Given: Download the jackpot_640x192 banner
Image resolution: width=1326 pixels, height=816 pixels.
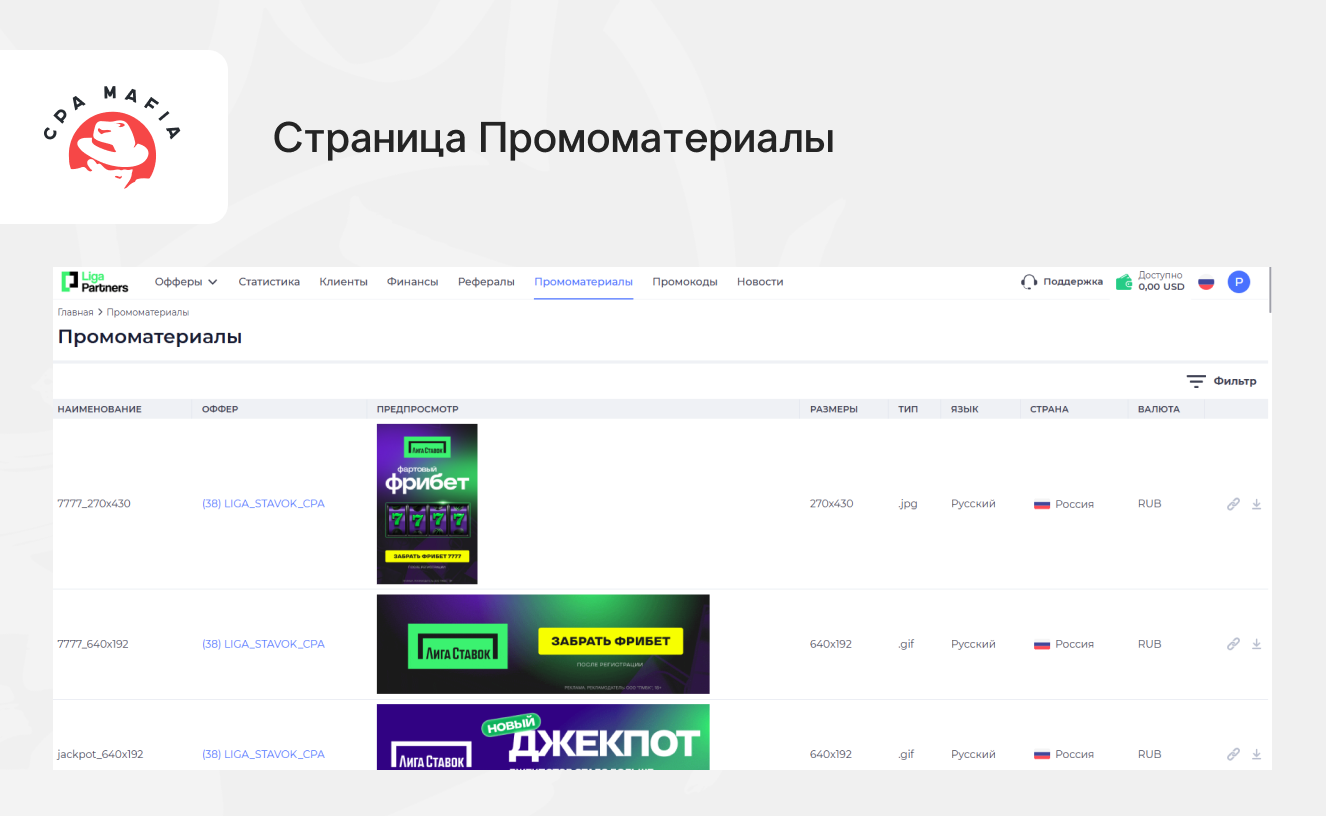Looking at the screenshot, I should coord(1256,754).
